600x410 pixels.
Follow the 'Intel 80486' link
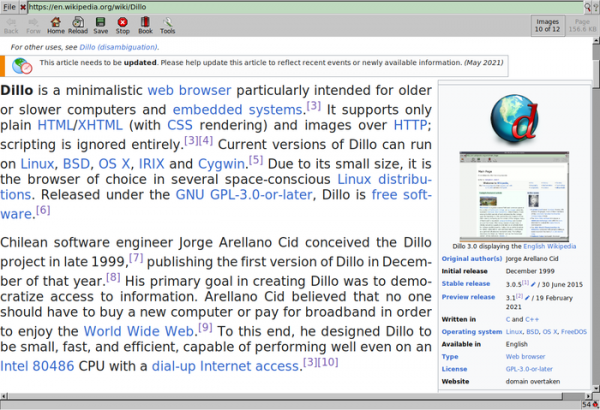pos(44,365)
